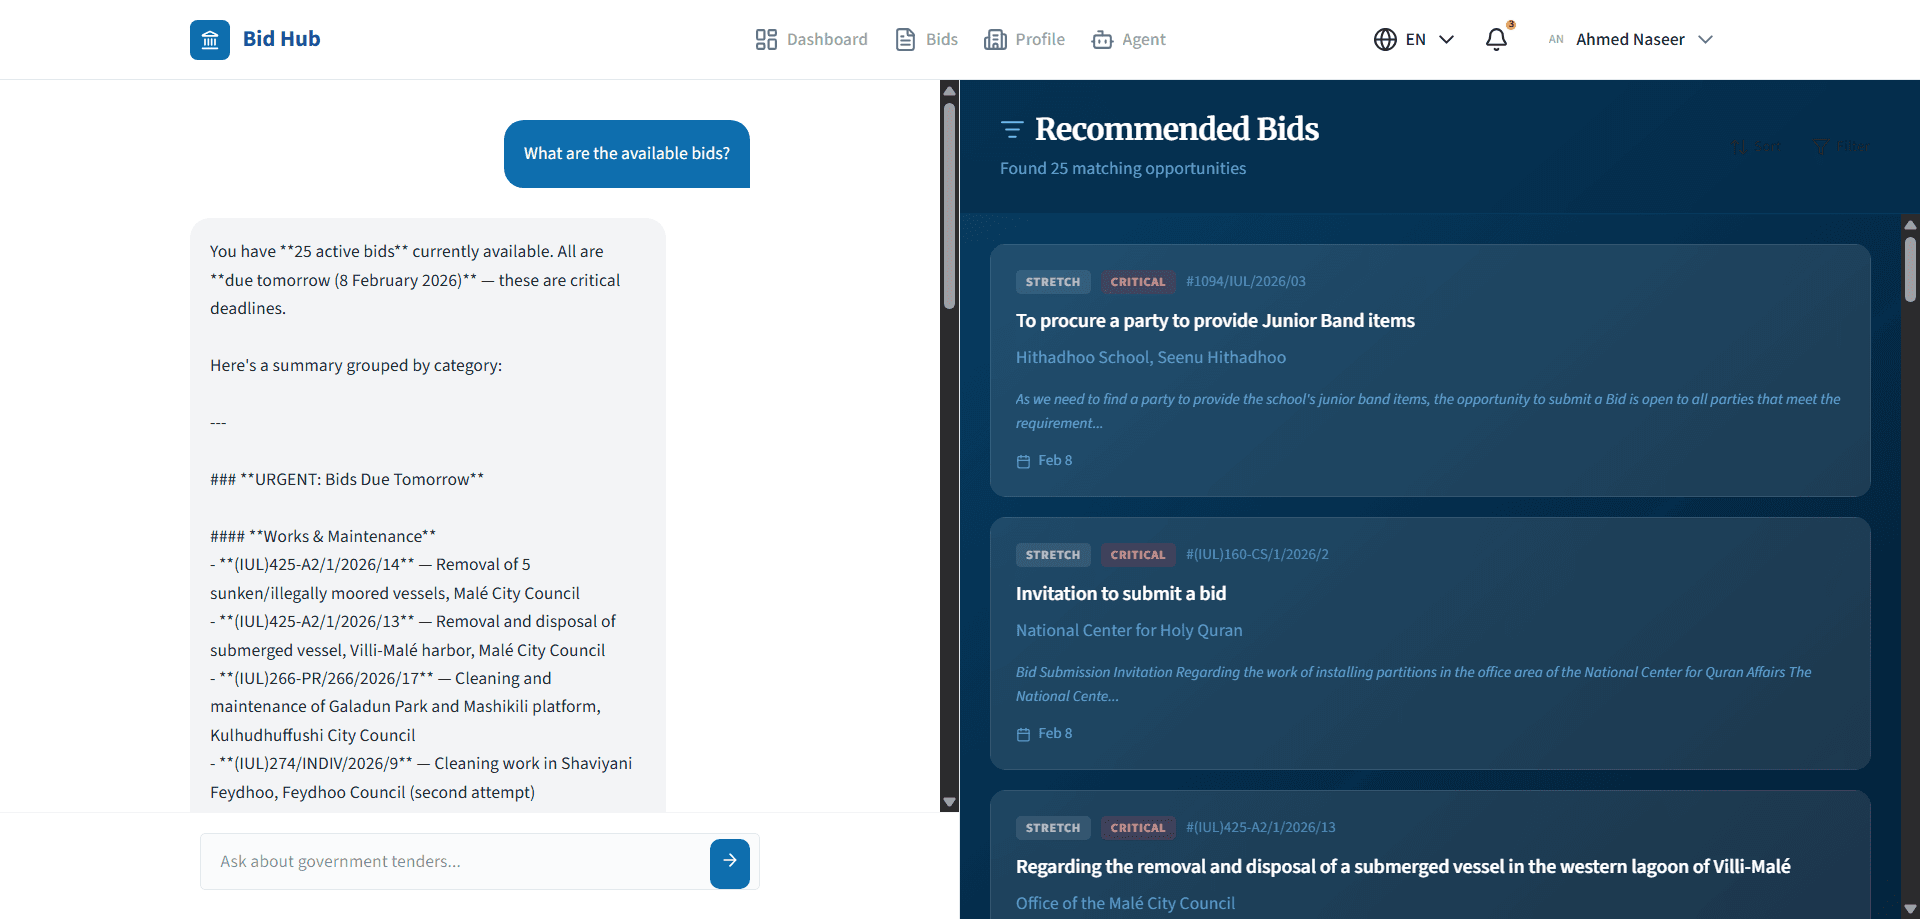This screenshot has width=1920, height=919.
Task: Expand the Ahmed Naseer account chevron
Action: pos(1706,40)
